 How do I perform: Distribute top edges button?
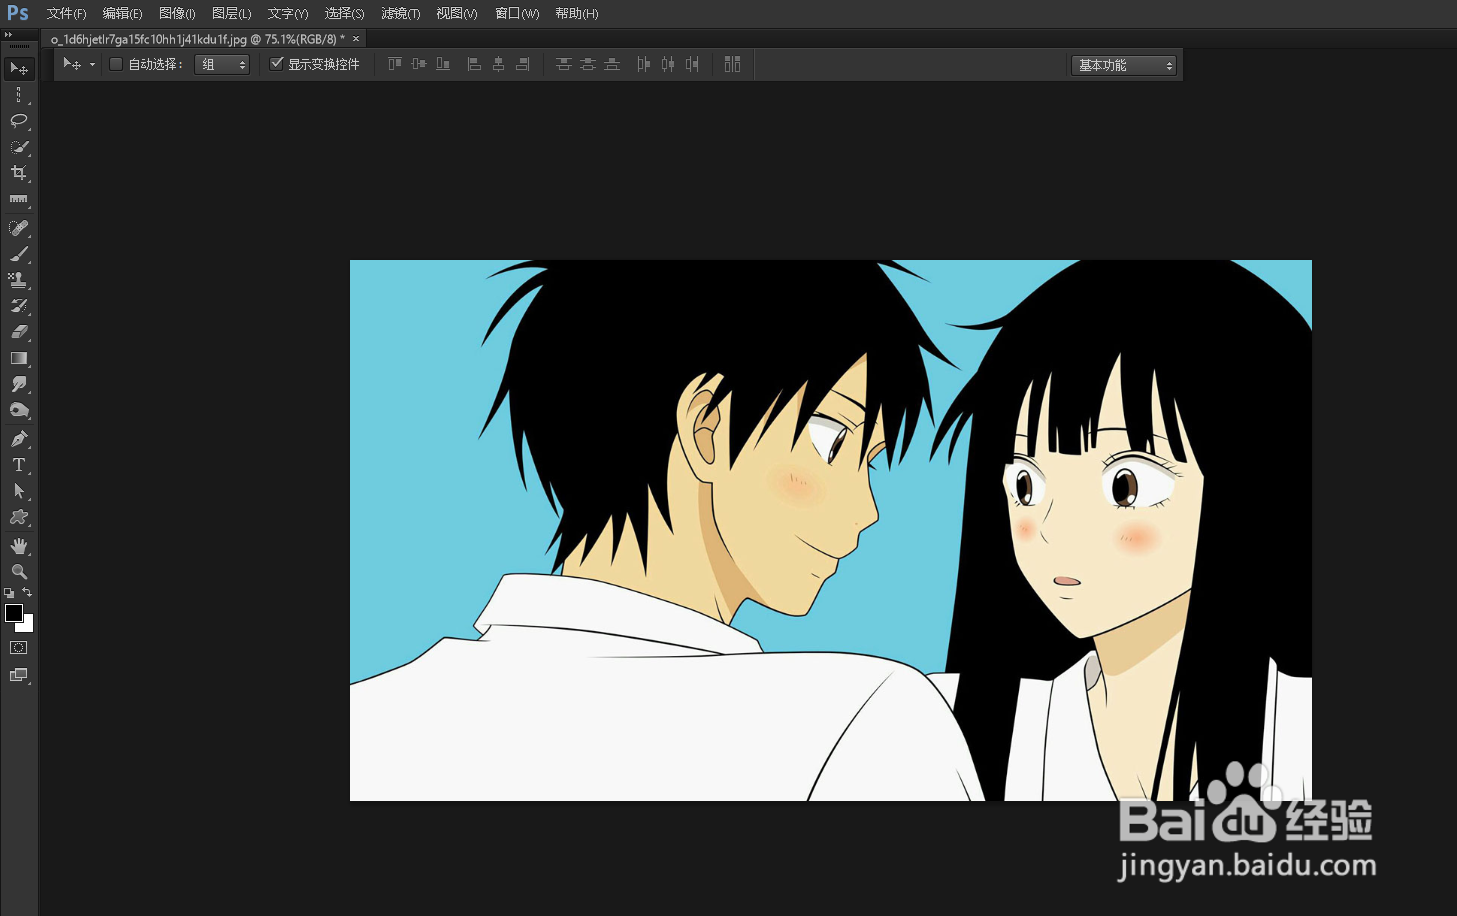pos(564,64)
